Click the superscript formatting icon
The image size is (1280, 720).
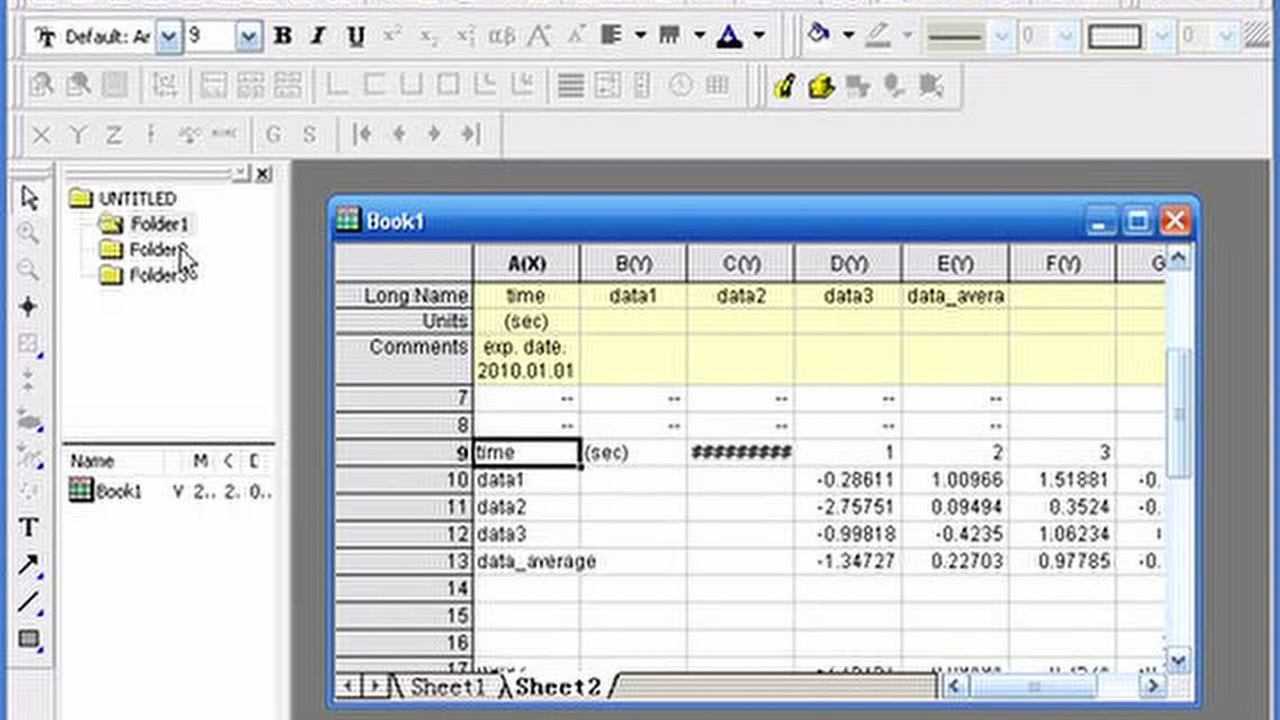click(392, 37)
